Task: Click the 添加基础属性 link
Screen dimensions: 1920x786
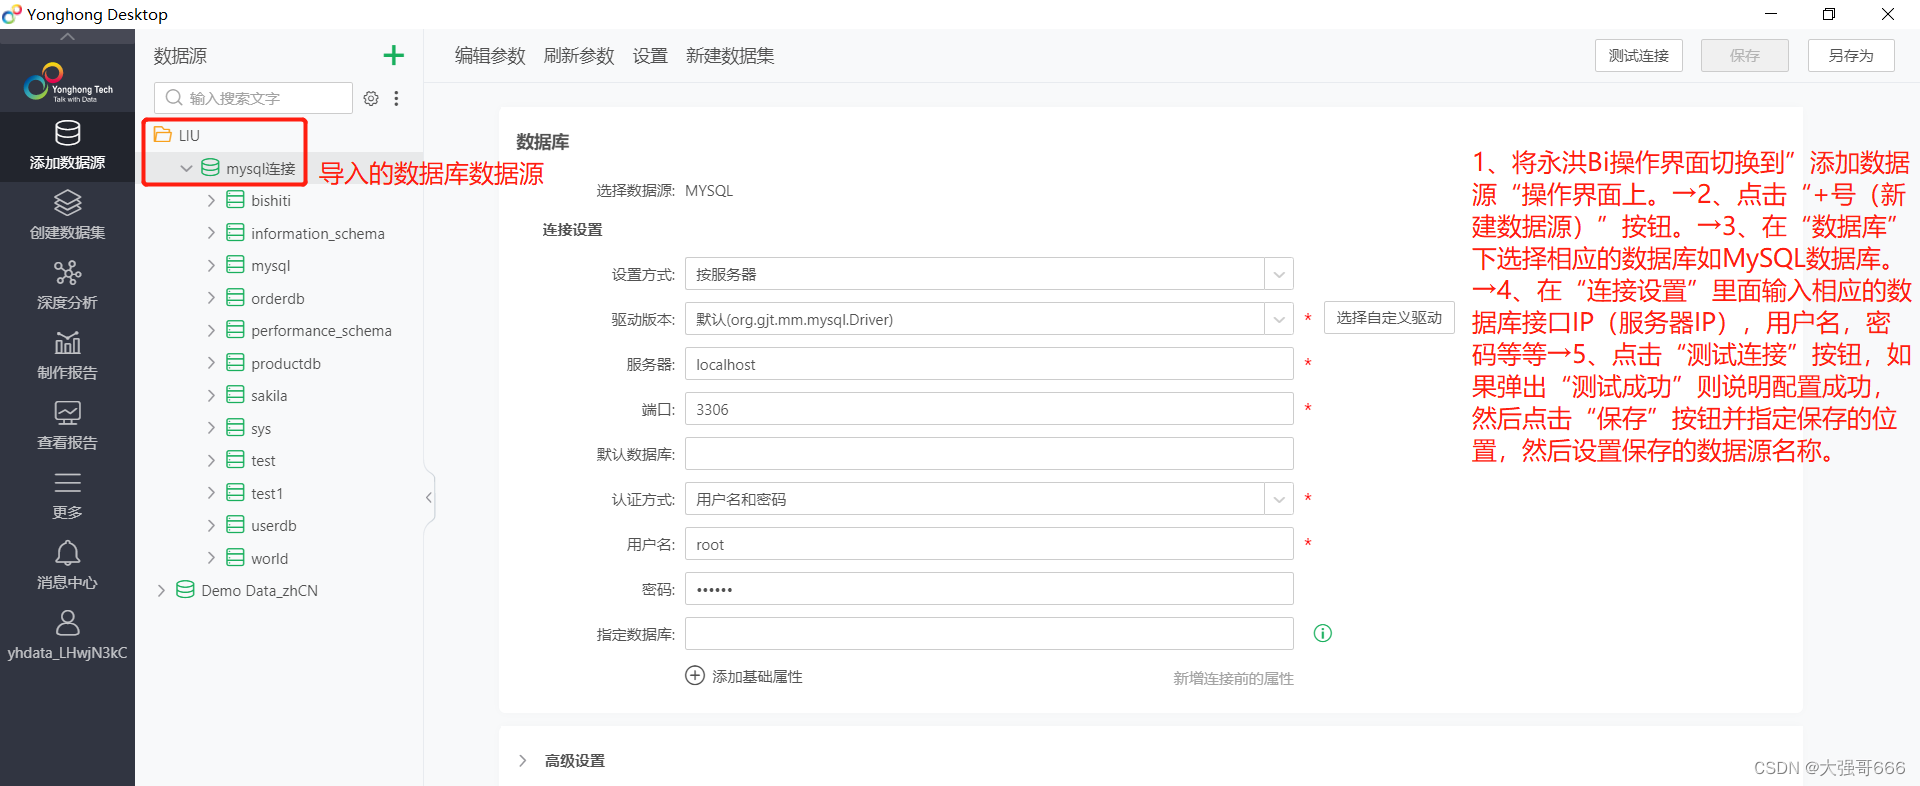Action: tap(757, 676)
